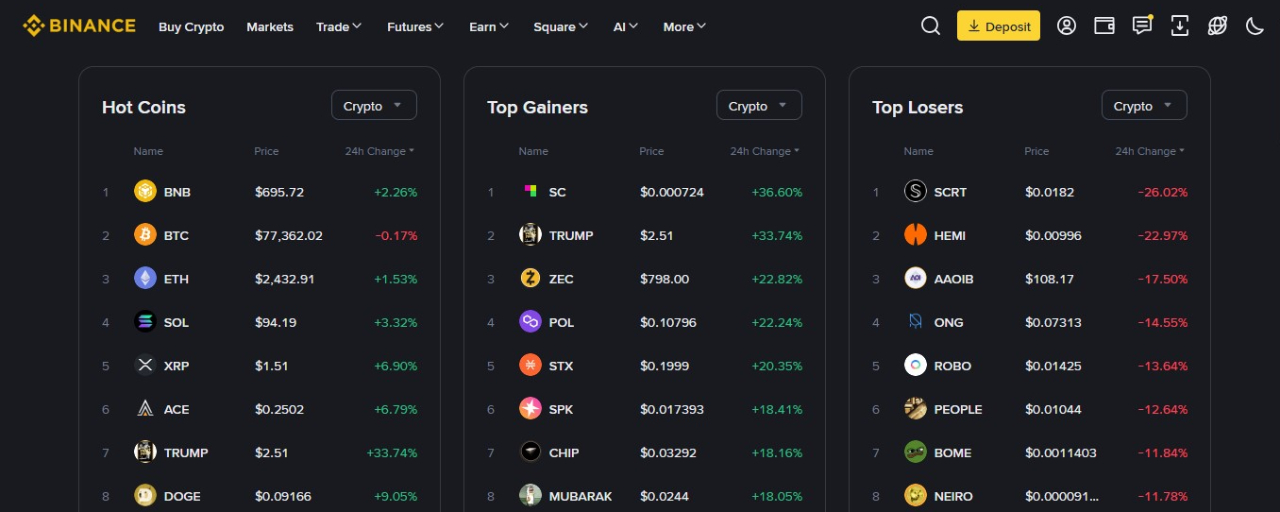Click the Binance logo
Viewport: 1280px width, 512px height.
tap(79, 26)
